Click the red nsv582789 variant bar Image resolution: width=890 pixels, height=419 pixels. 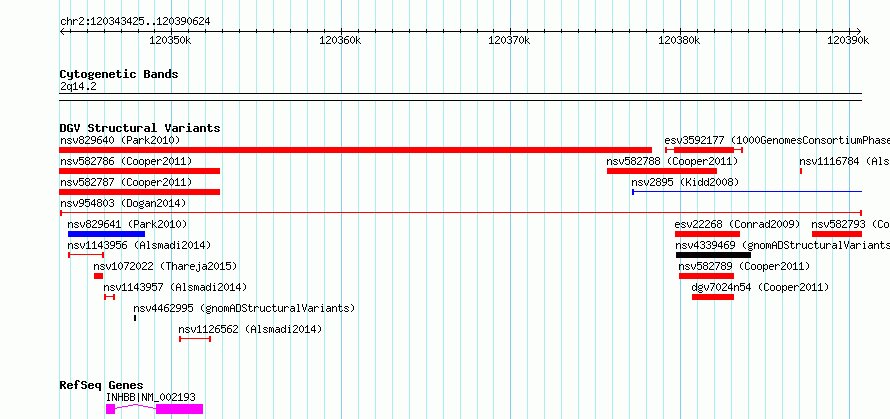tap(707, 276)
